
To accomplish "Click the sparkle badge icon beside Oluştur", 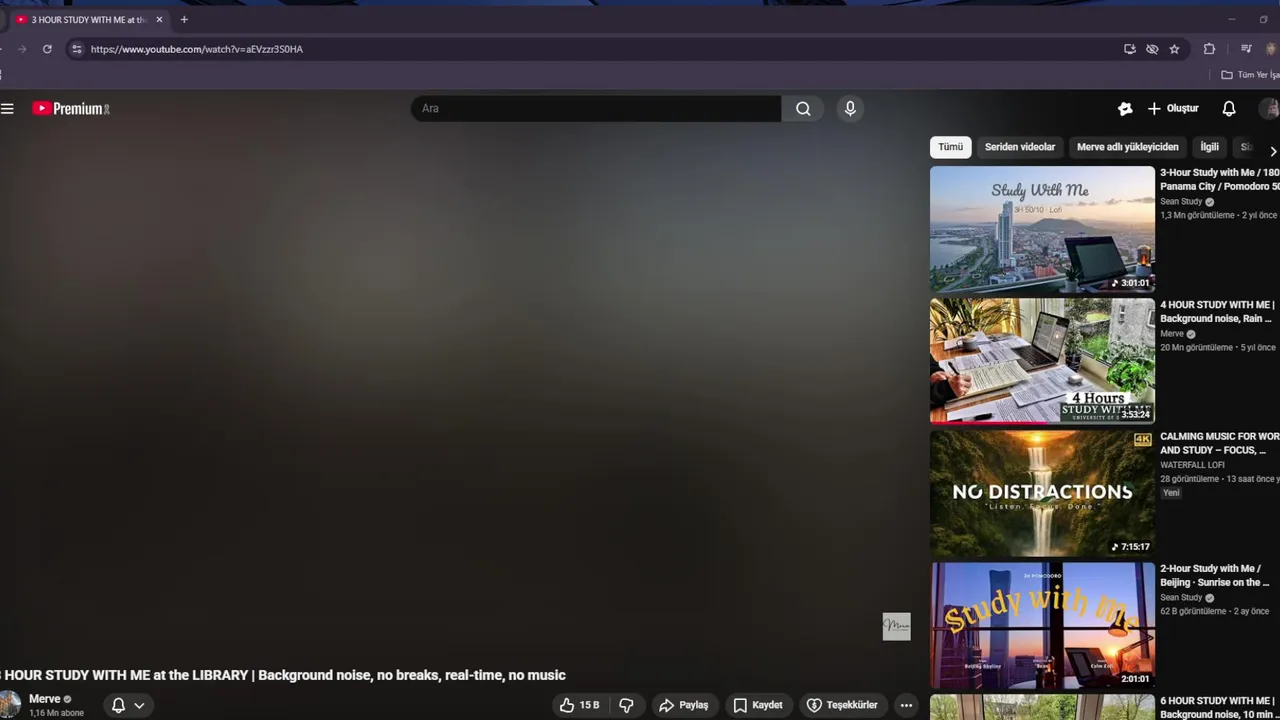I will coord(1125,109).
